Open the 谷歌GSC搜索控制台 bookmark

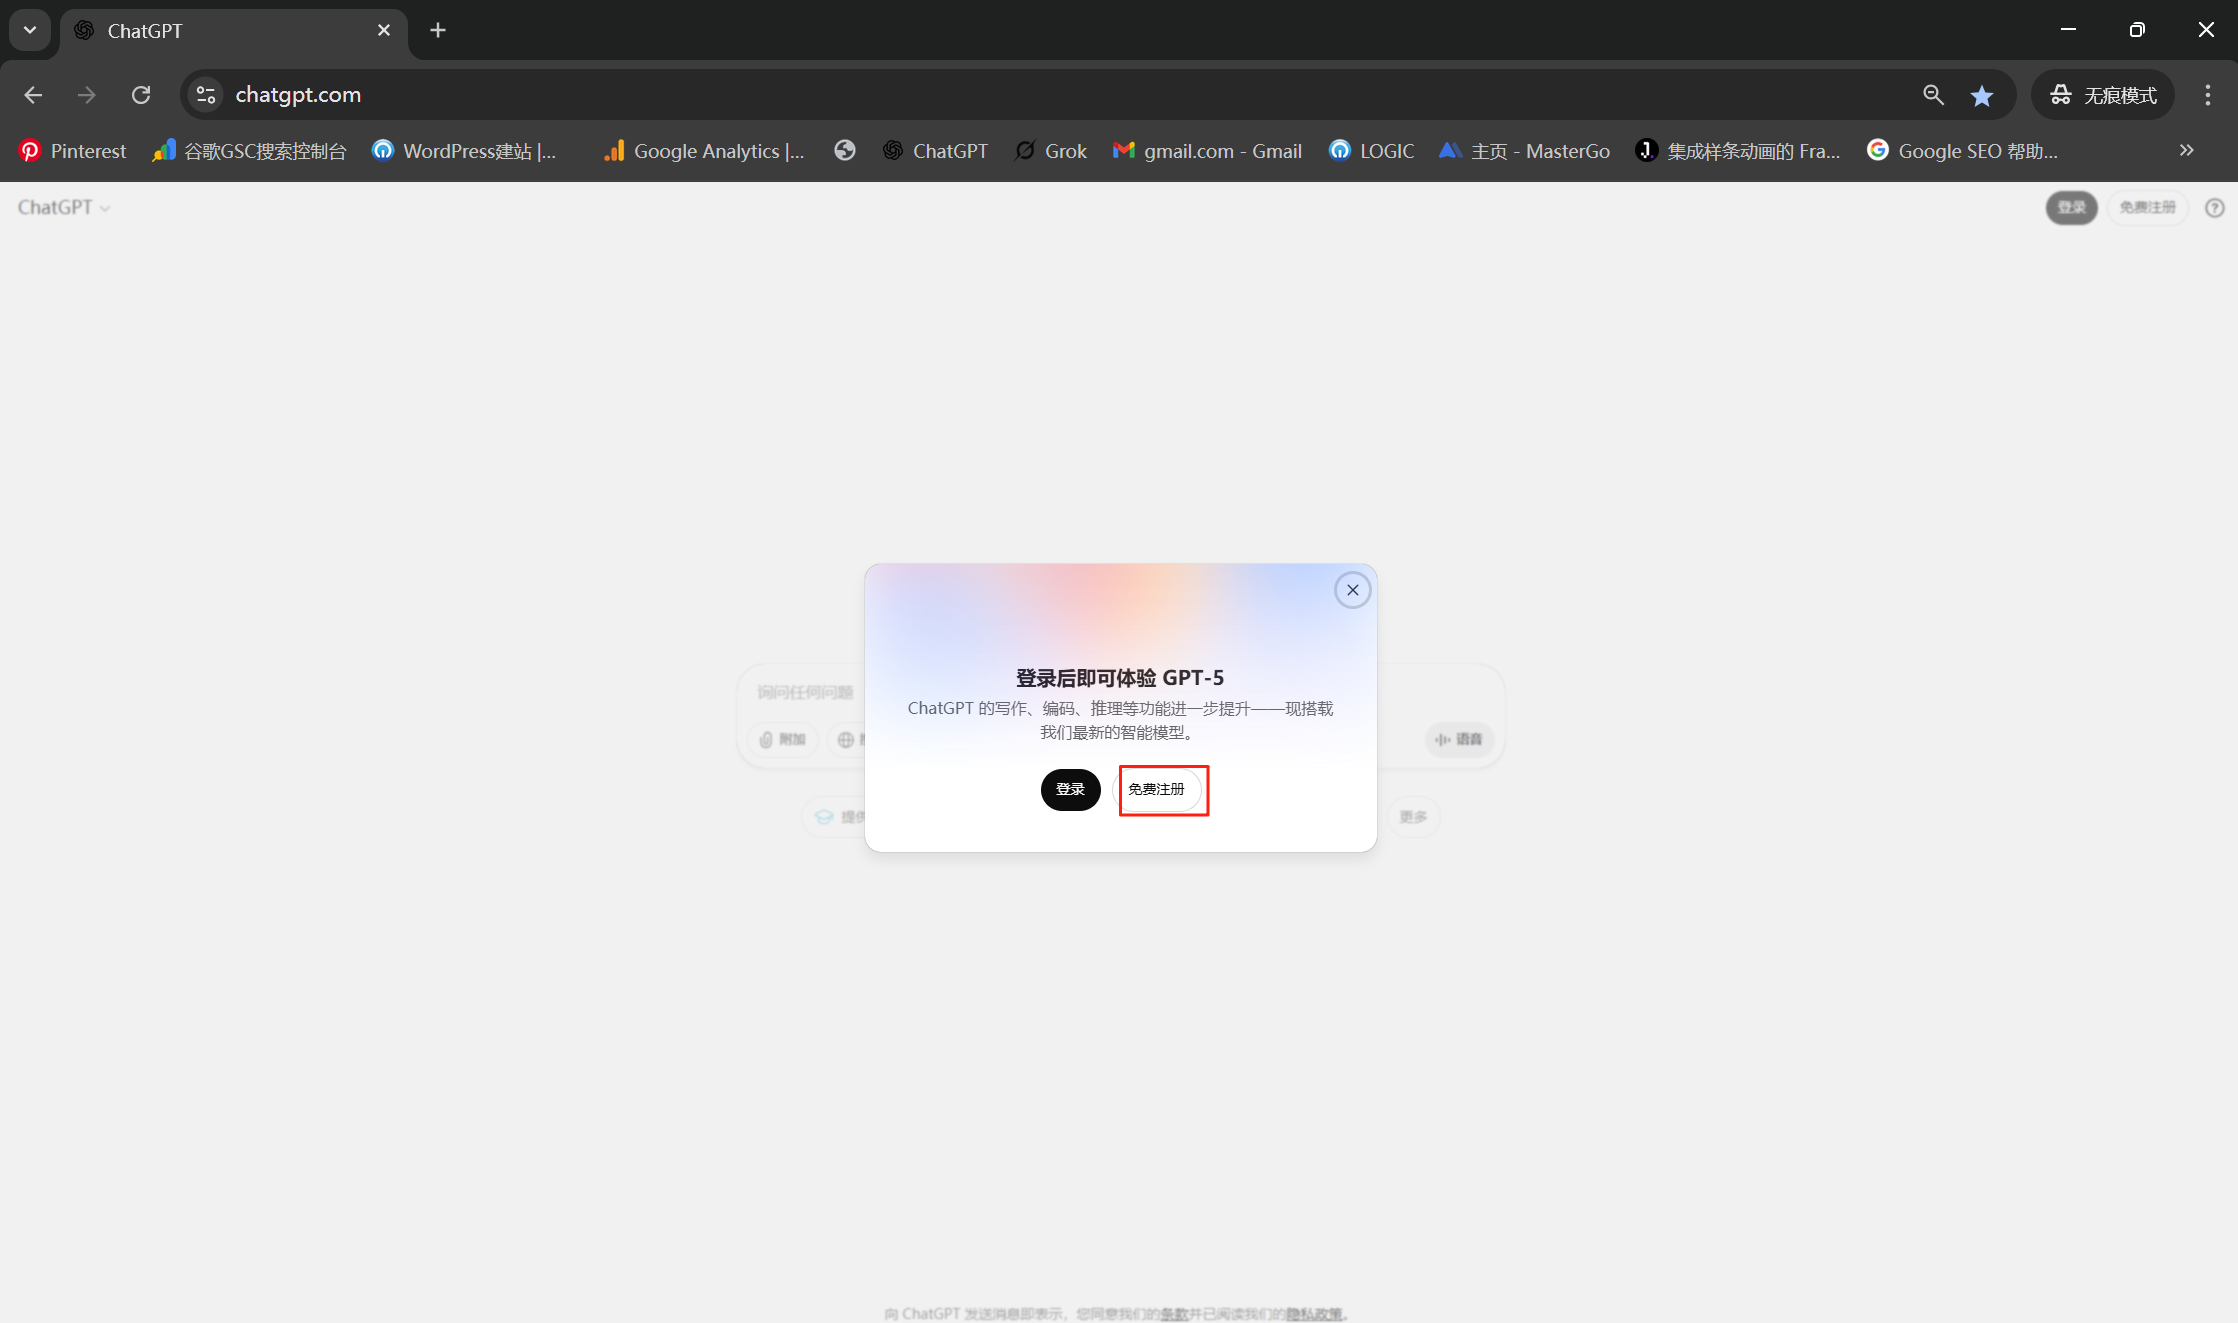pos(249,151)
